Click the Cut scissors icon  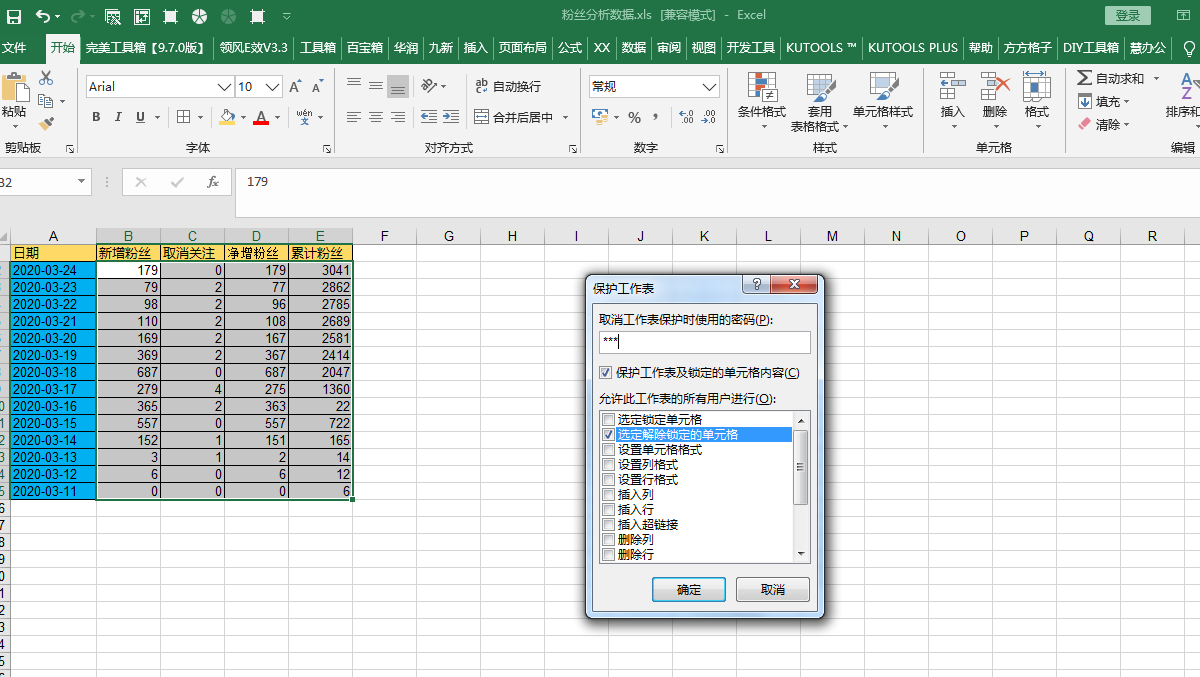[46, 79]
